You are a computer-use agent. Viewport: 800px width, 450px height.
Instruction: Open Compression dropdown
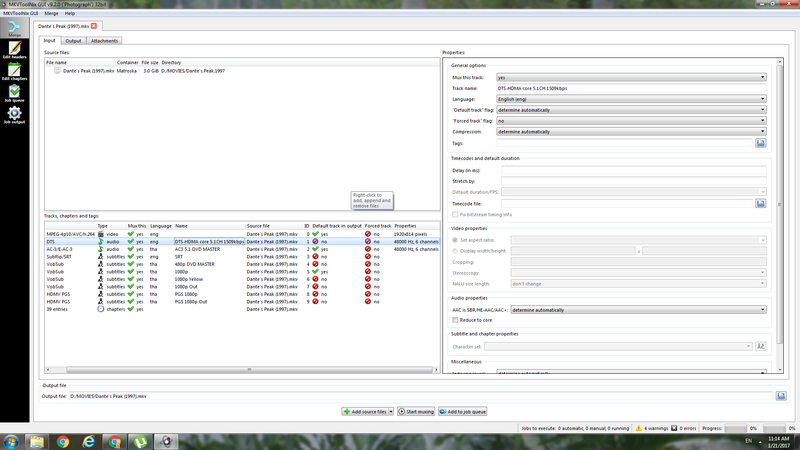[631, 132]
